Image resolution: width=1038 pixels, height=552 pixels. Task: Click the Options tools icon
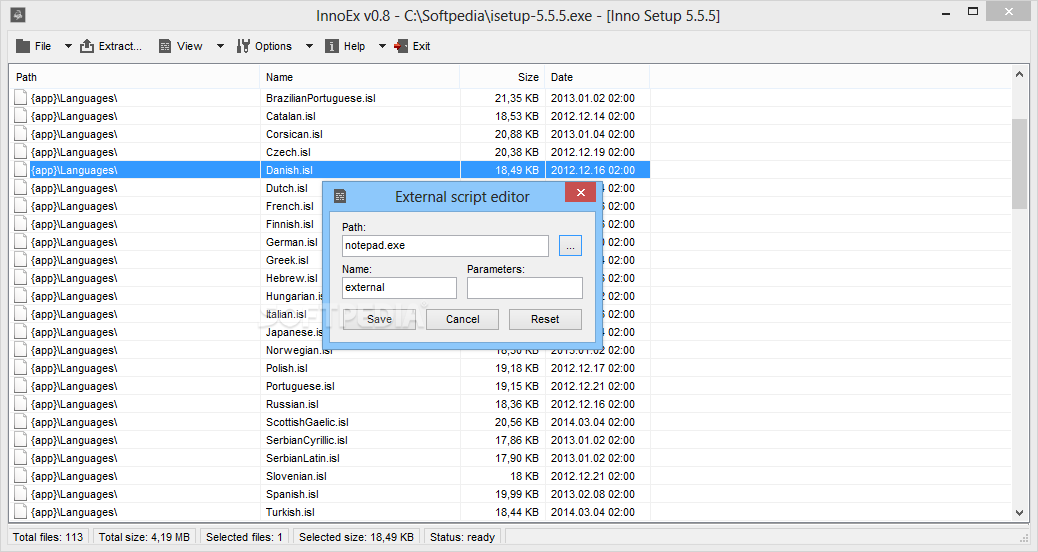[x=243, y=46]
